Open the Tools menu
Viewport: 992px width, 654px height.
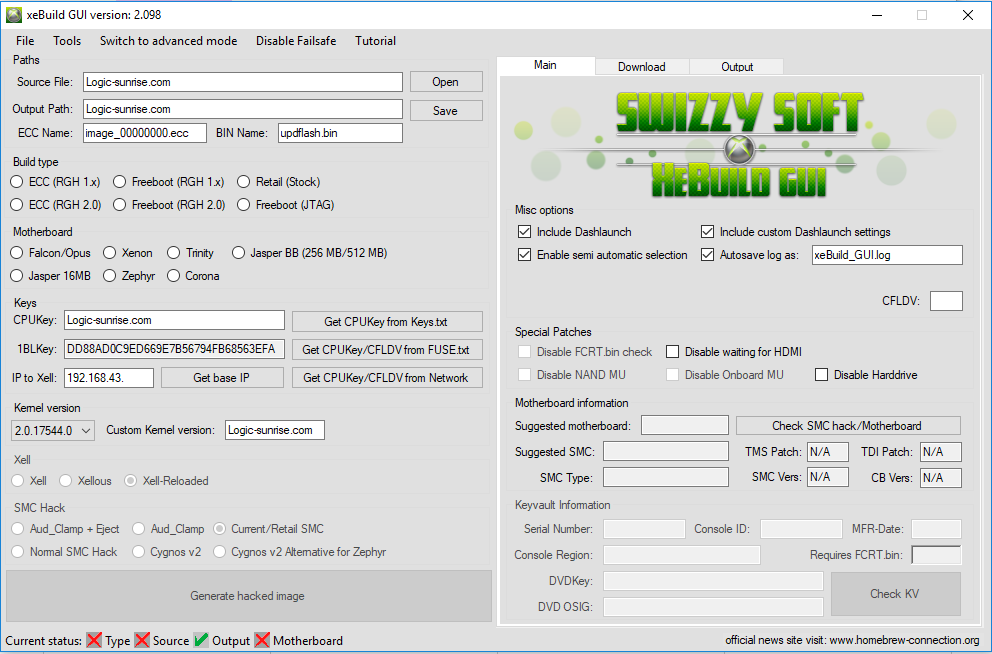[67, 41]
